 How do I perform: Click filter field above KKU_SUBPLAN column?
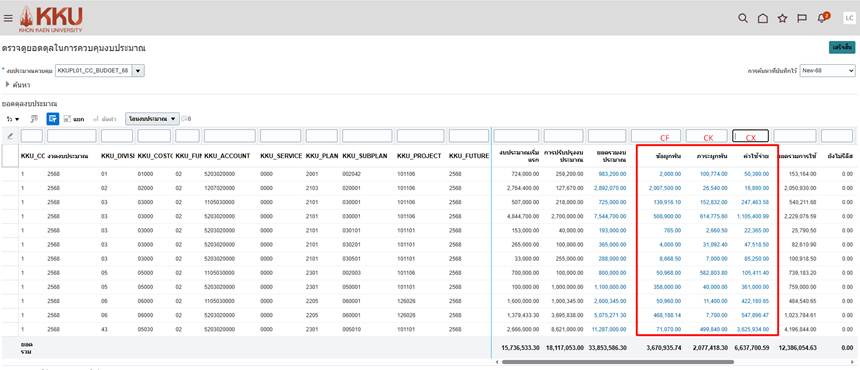(367, 136)
